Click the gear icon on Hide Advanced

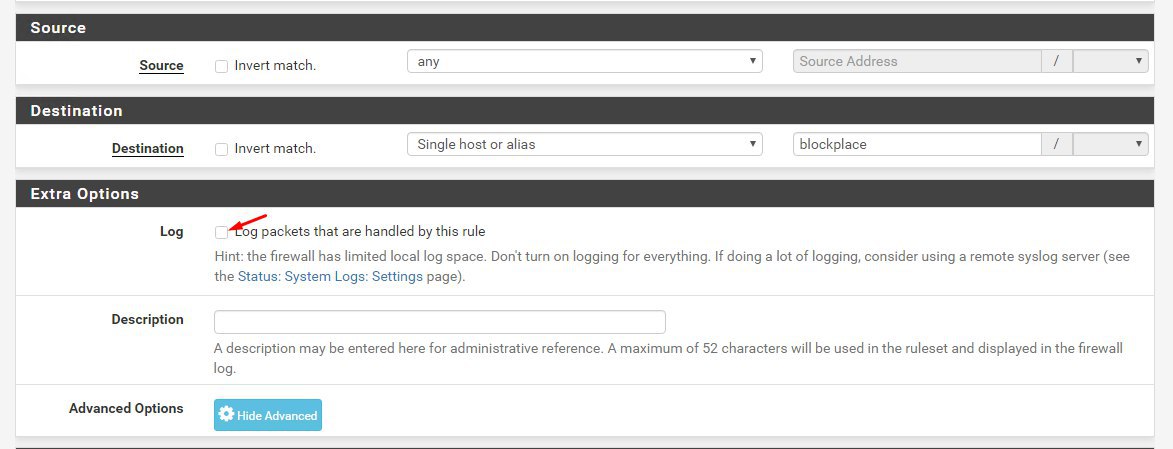tap(227, 414)
